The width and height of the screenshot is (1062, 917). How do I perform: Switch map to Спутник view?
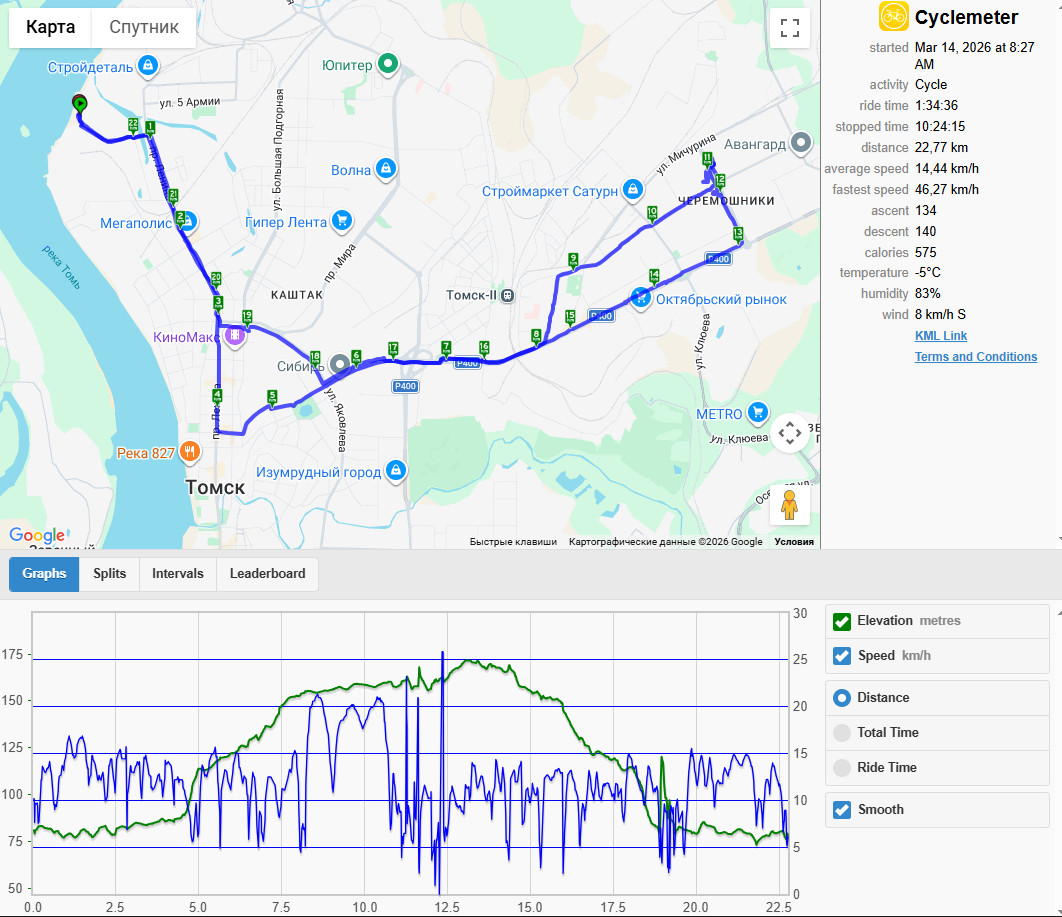click(x=144, y=27)
